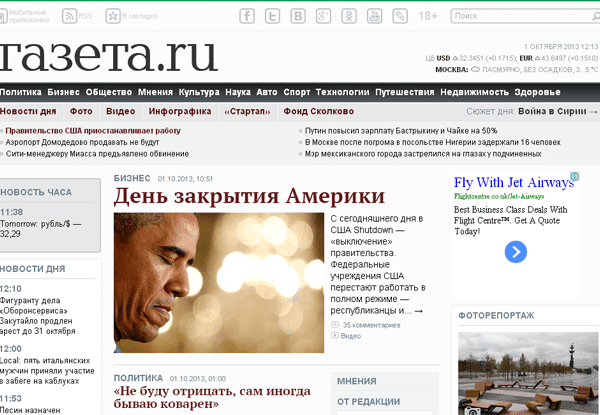Open the ФОТОРЕПОРТАЖ heading
Viewport: 600px width, 415px height.
pyautogui.click(x=496, y=316)
